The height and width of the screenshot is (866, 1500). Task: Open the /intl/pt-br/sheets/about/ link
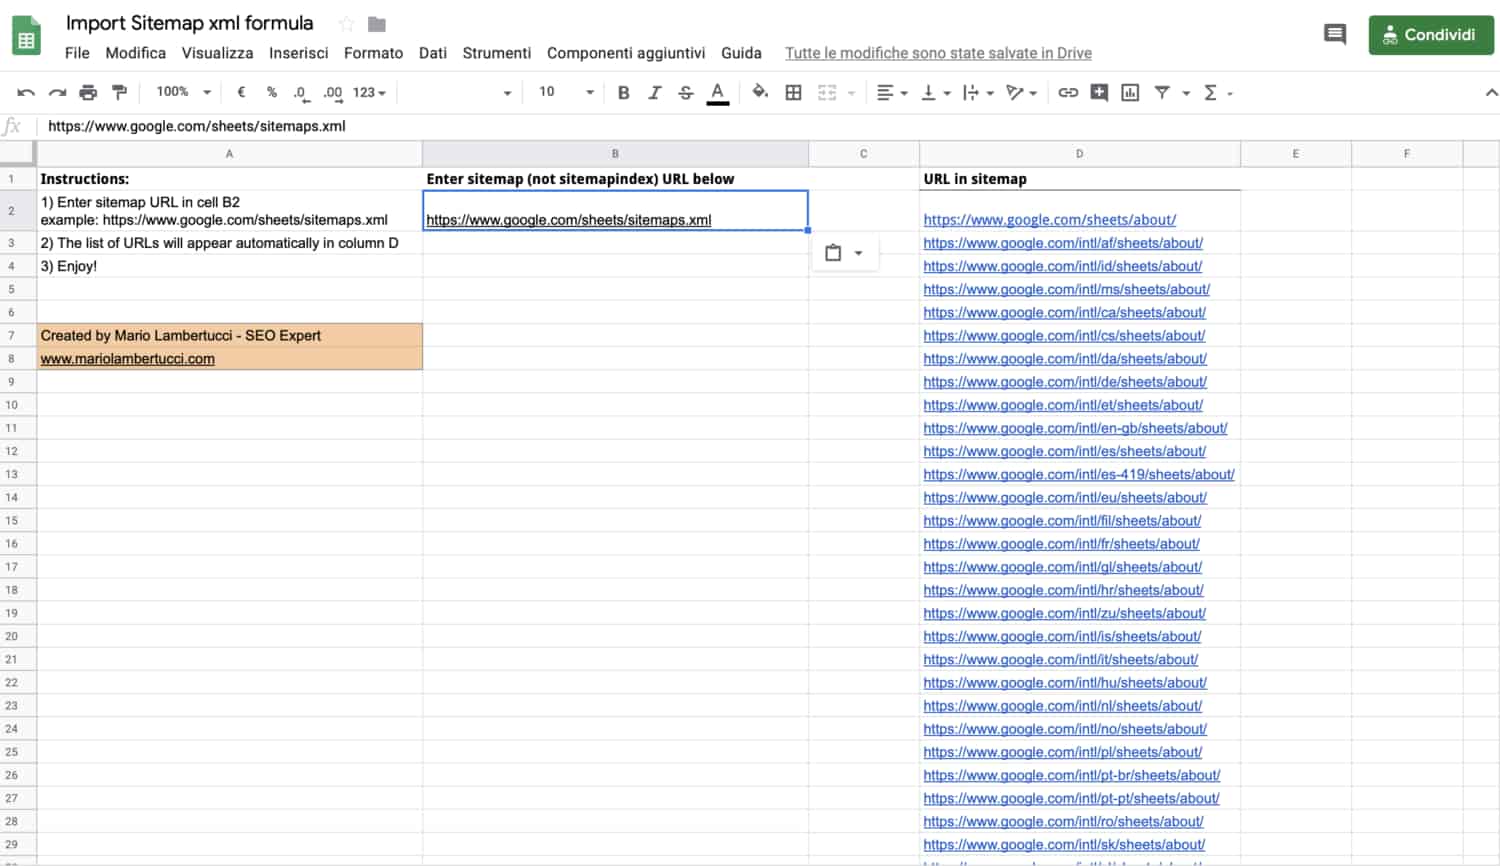click(1072, 775)
